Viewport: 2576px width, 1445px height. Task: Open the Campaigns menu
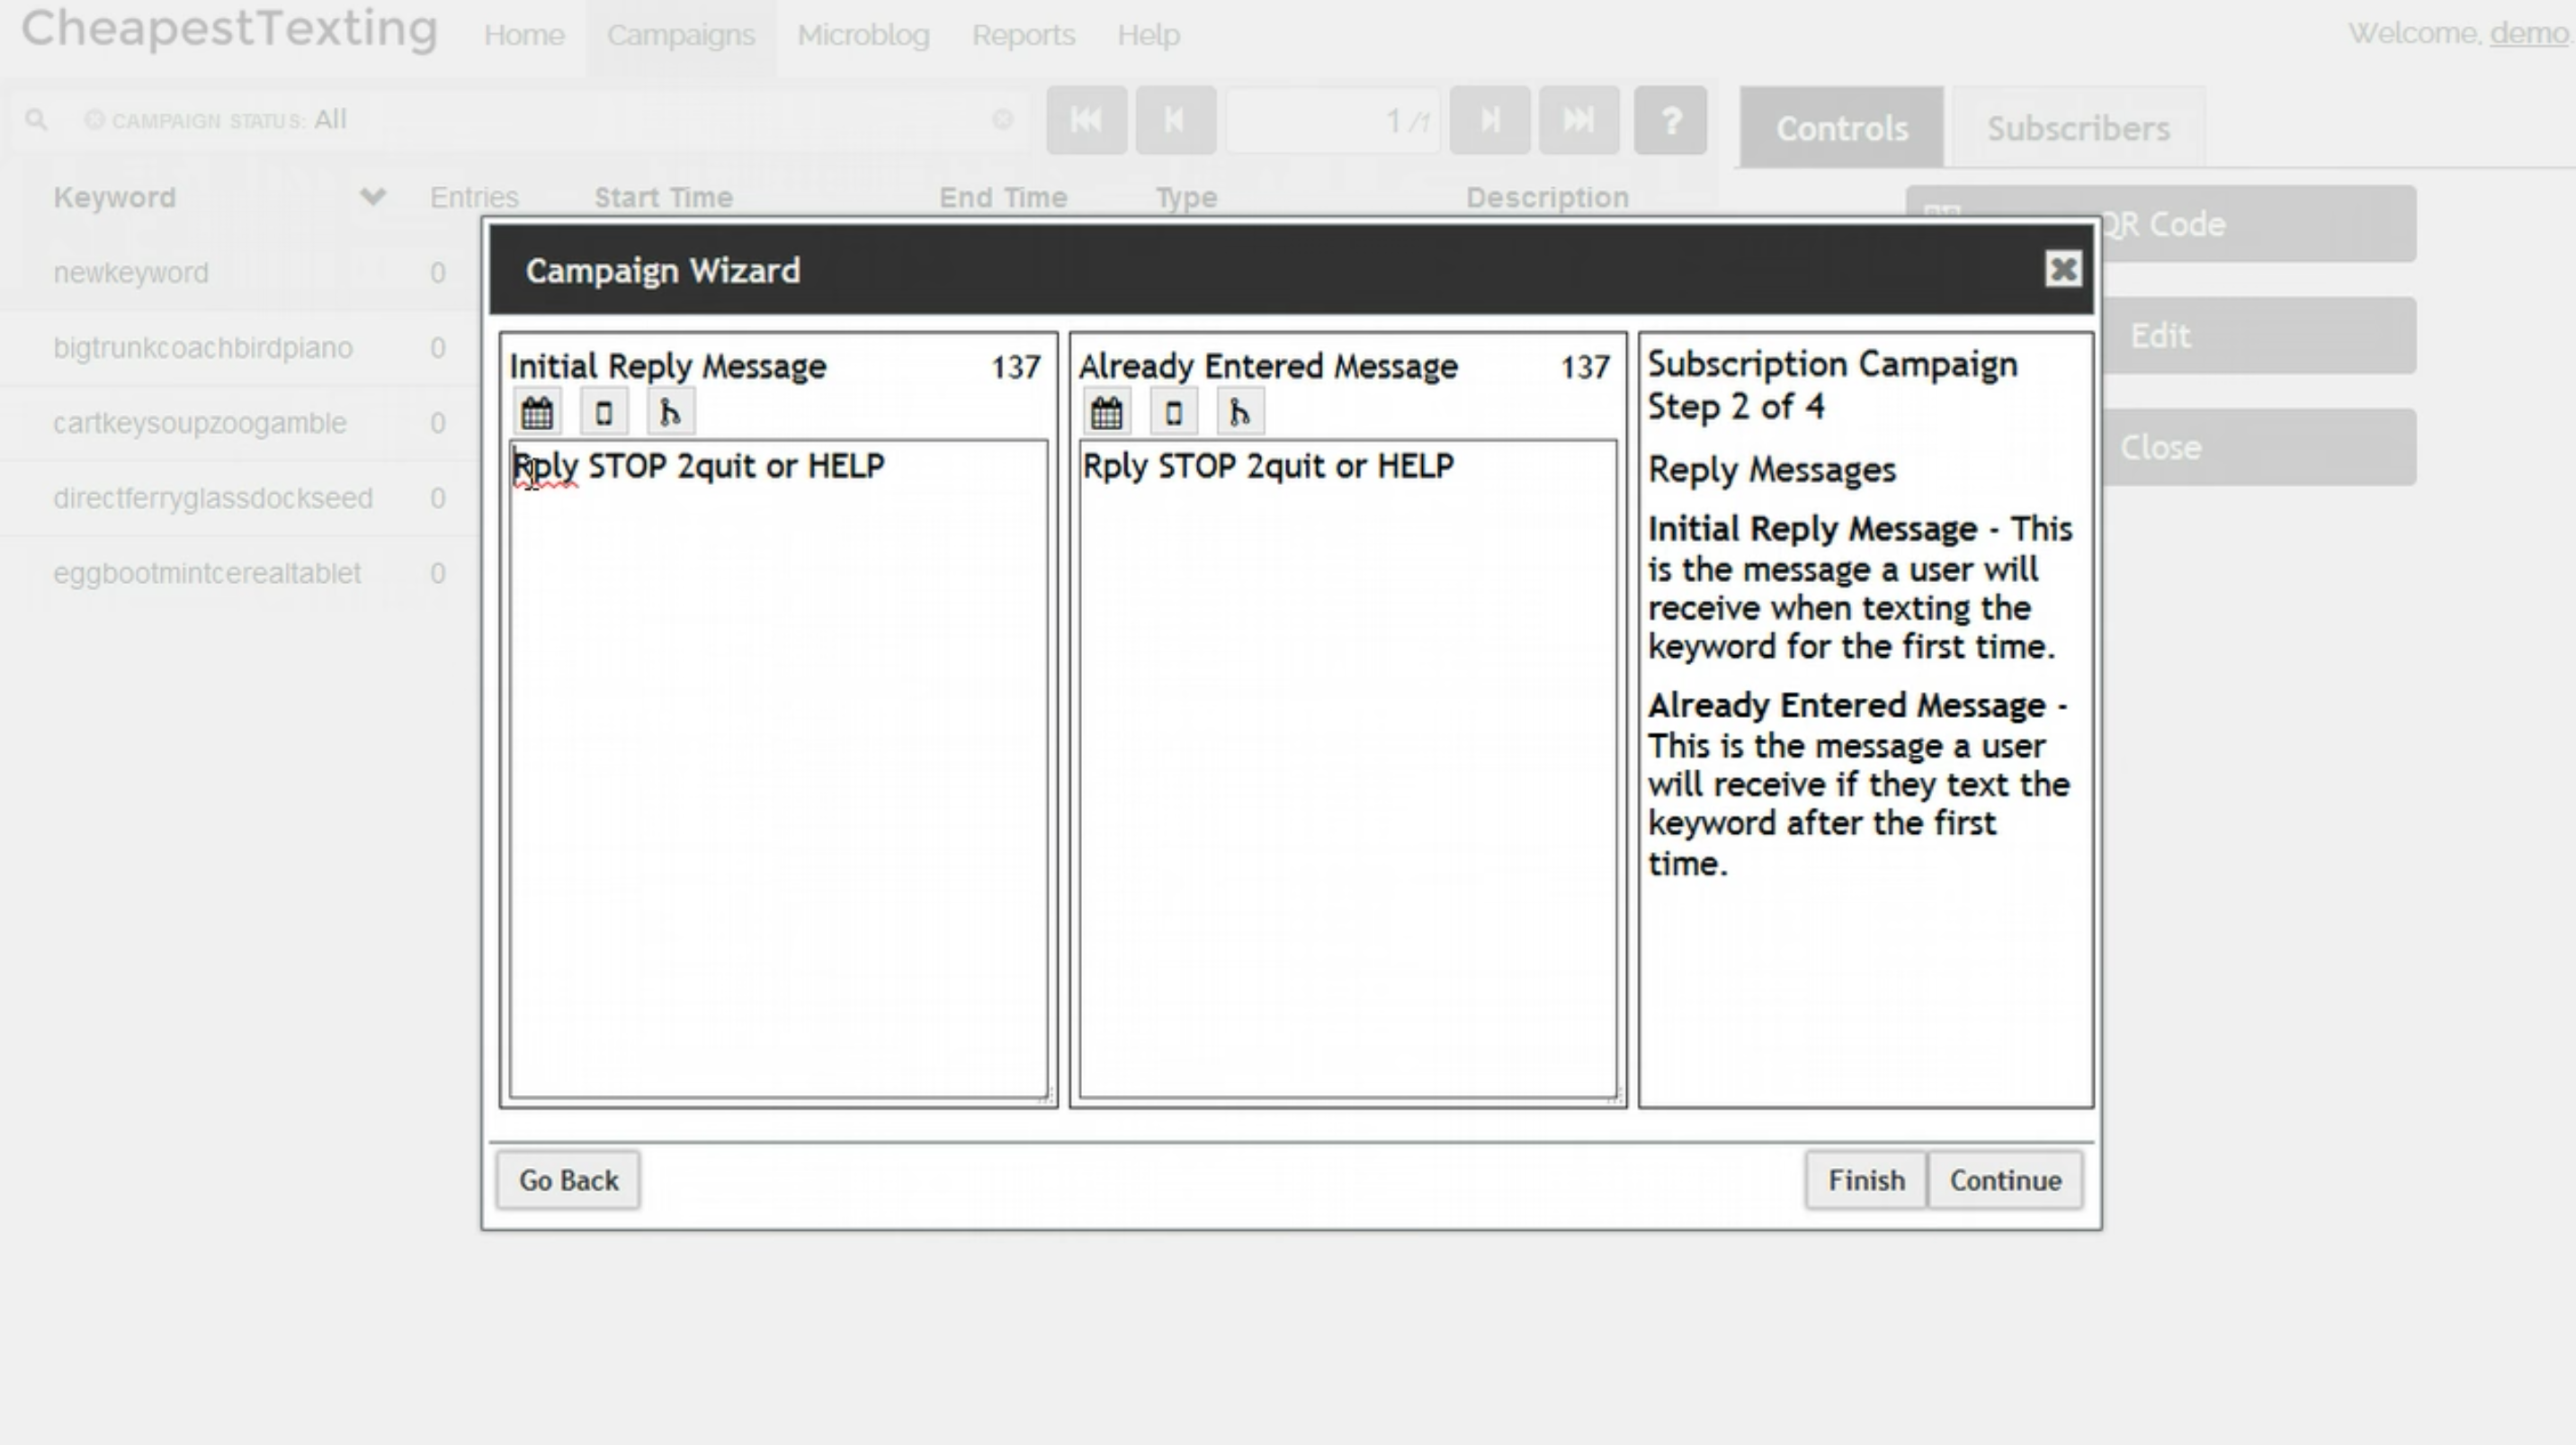(x=680, y=35)
